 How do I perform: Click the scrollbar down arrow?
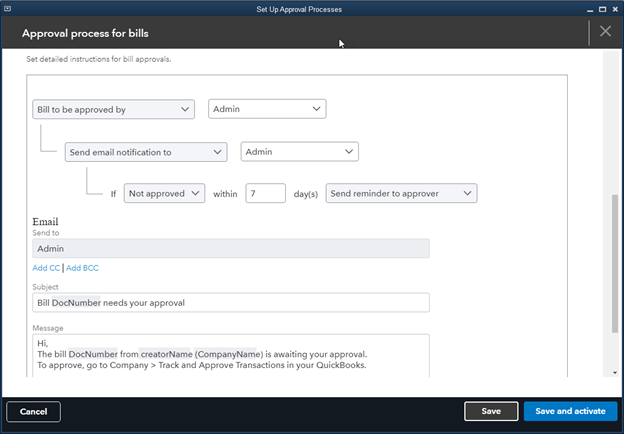click(613, 373)
